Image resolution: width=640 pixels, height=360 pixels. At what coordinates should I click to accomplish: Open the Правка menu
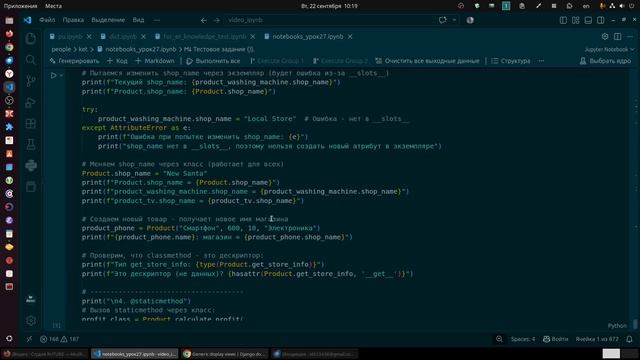point(73,20)
